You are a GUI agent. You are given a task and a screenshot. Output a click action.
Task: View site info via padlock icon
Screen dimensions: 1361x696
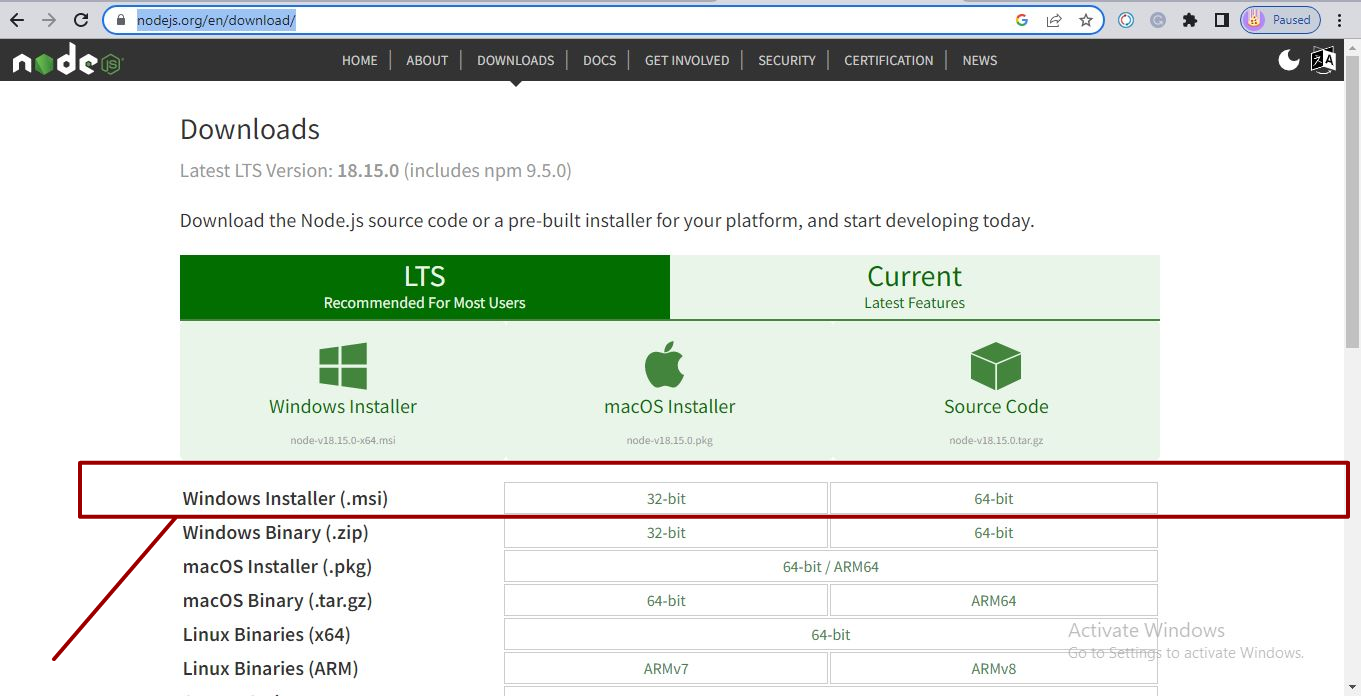pos(121,20)
